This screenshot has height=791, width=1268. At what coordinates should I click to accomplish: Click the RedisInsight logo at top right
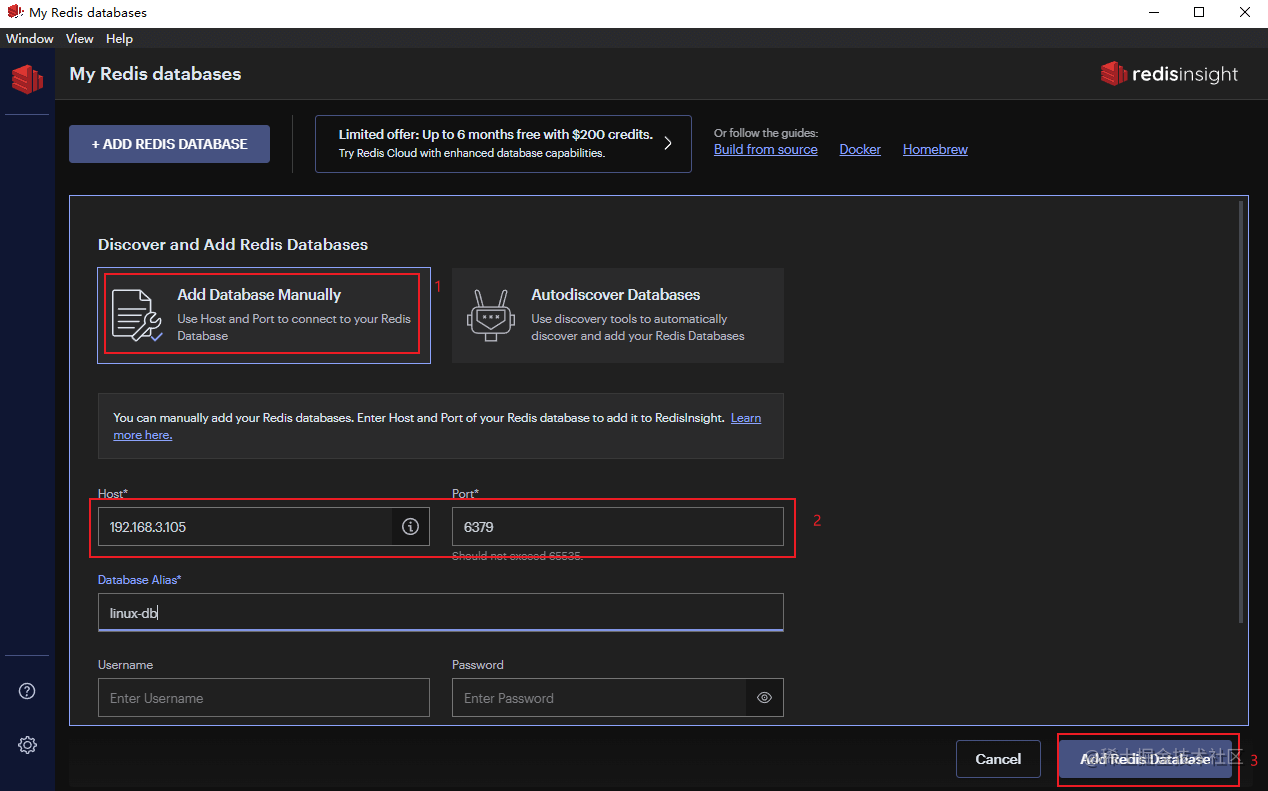tap(1169, 74)
